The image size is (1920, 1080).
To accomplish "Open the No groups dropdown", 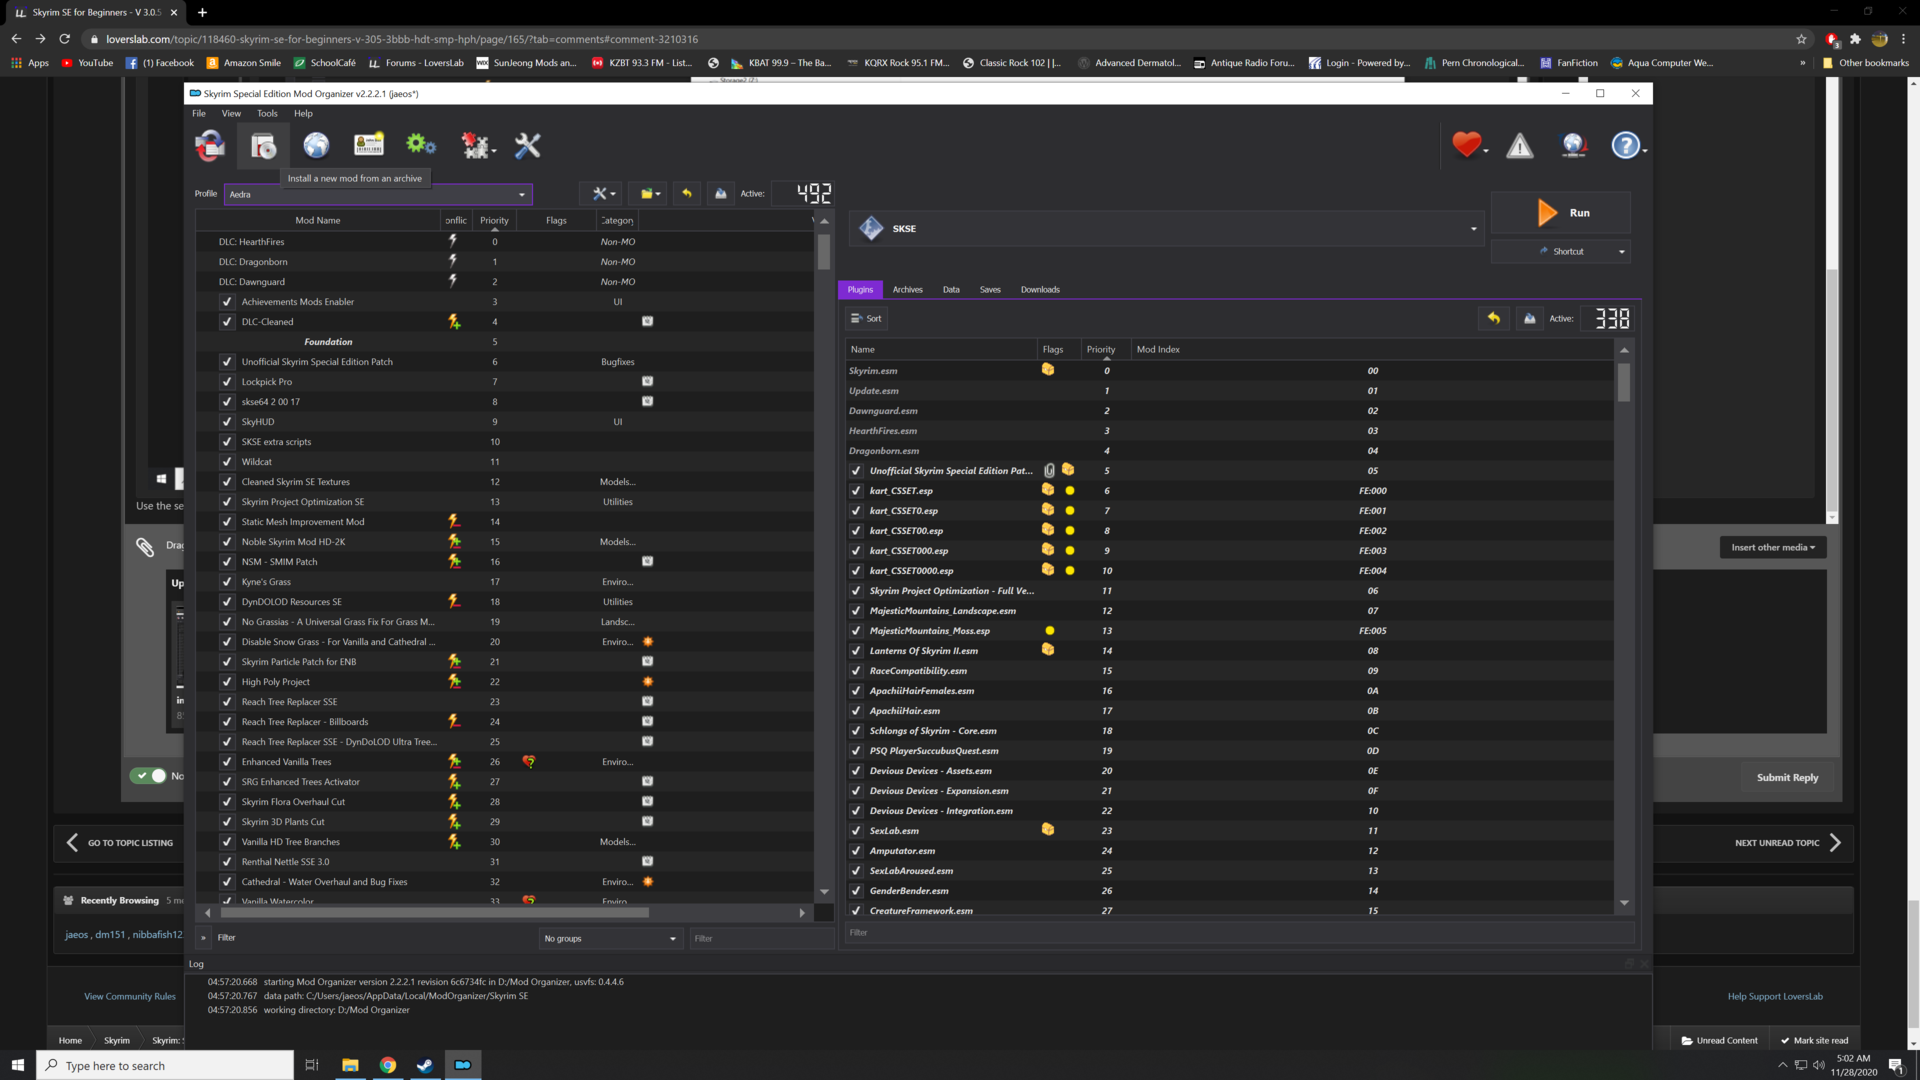I will click(x=610, y=938).
